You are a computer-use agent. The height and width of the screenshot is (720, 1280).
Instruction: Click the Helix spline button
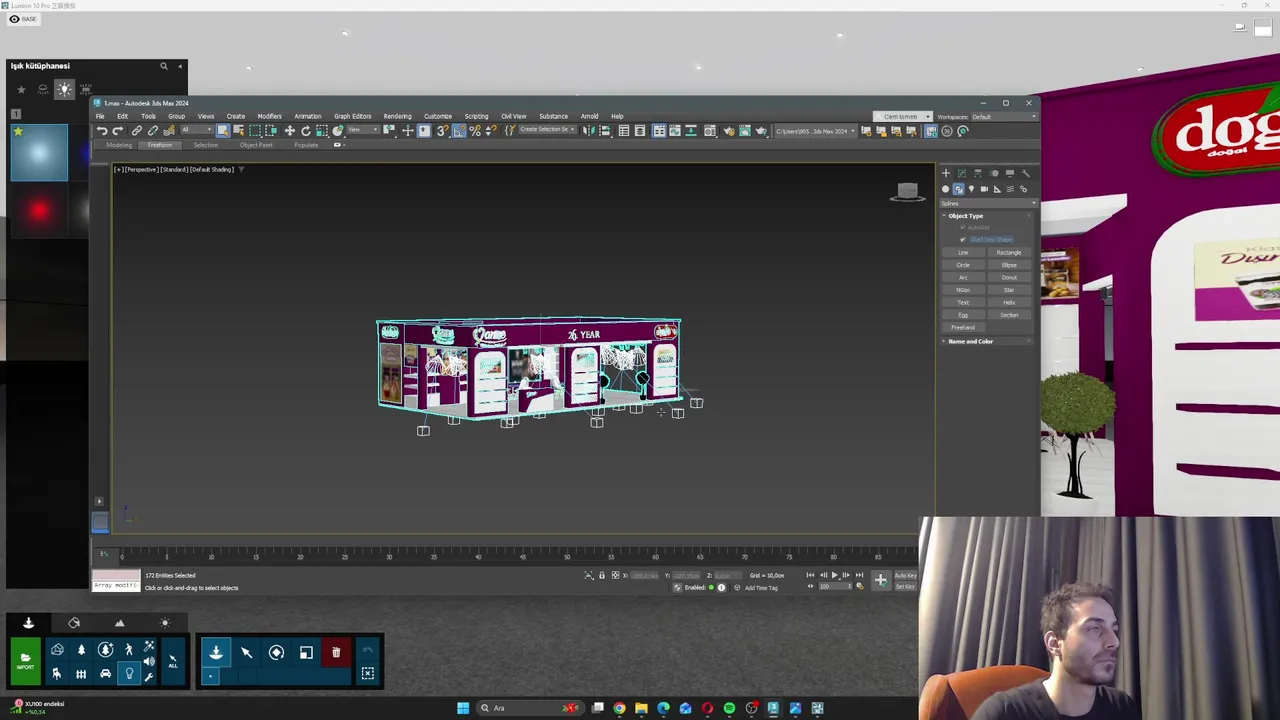click(1009, 302)
